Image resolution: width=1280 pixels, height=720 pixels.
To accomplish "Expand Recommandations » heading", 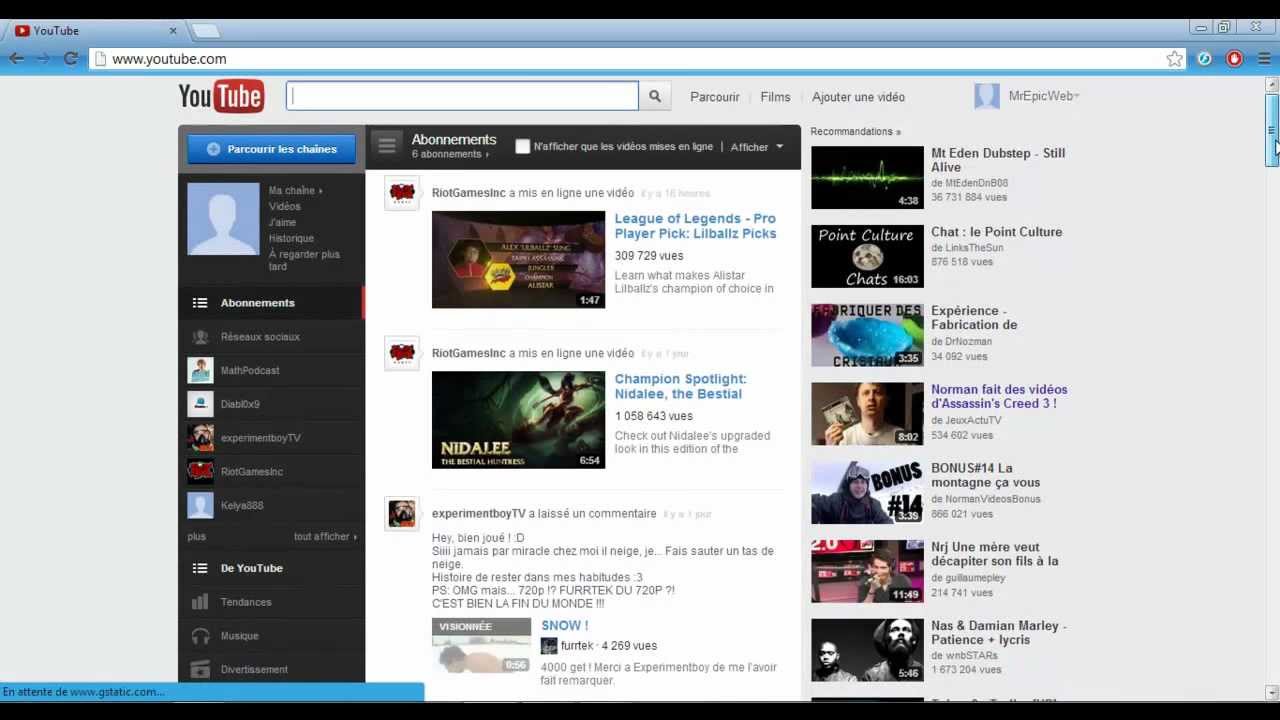I will point(855,132).
